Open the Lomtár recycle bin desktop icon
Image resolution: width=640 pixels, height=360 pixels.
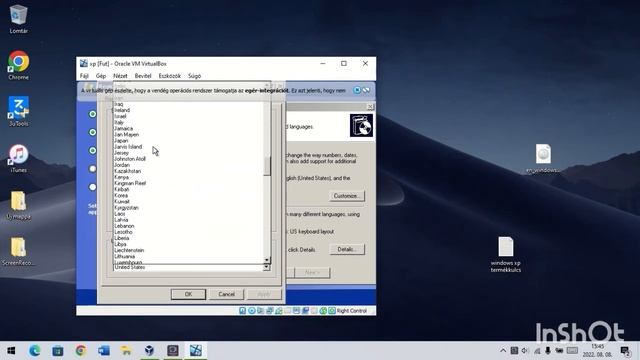(18, 18)
